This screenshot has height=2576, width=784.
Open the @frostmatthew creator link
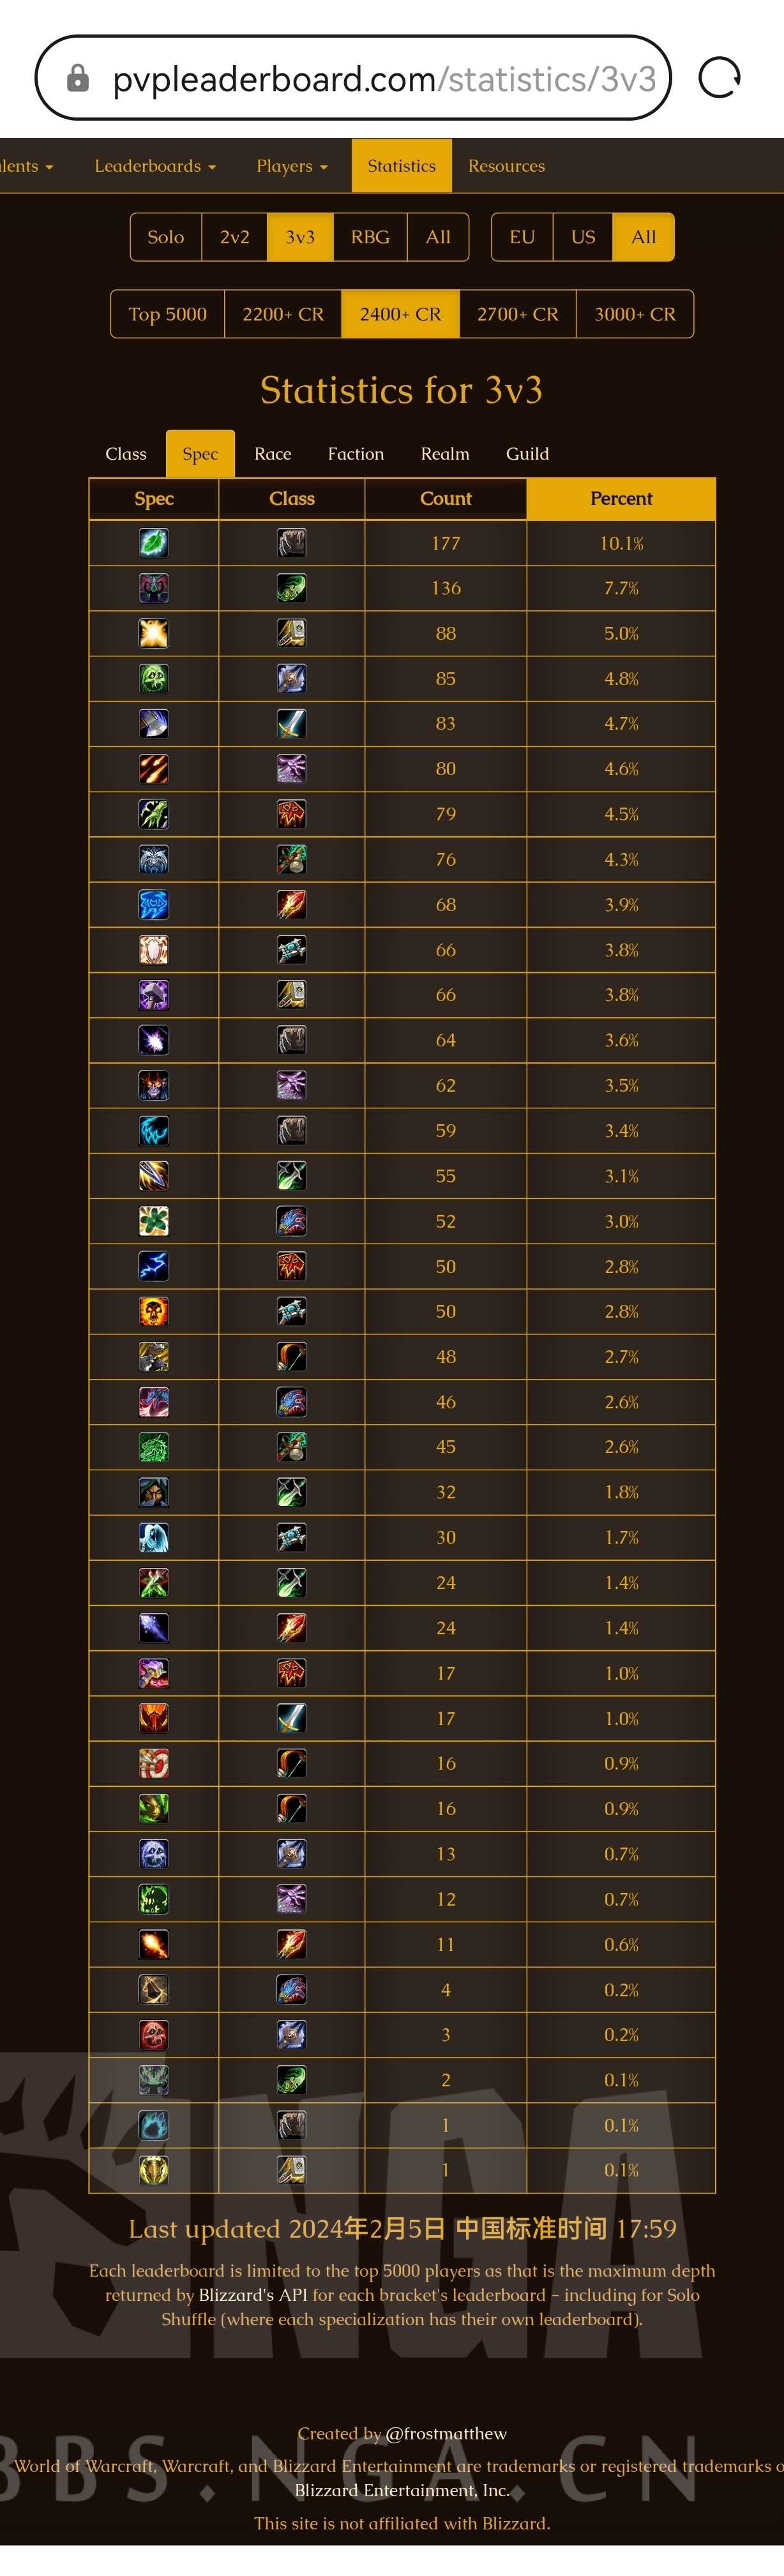click(446, 2433)
